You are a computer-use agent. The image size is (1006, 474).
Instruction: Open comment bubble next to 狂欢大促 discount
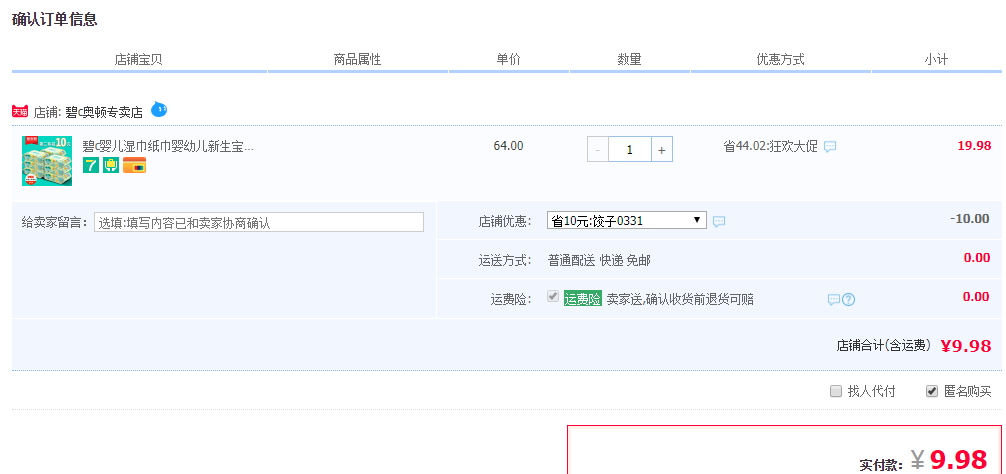pos(830,147)
